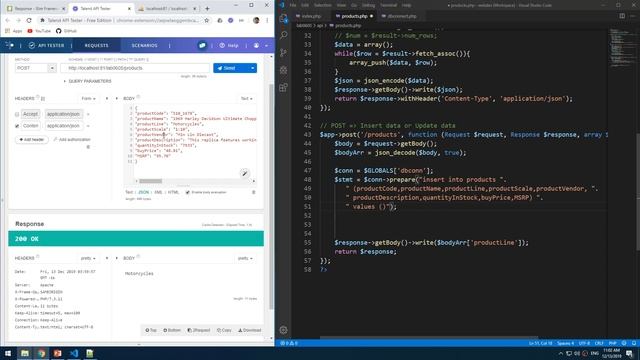Switch to Visual Studio Code in taskbar
This screenshot has height=360, width=640.
[x=74, y=353]
